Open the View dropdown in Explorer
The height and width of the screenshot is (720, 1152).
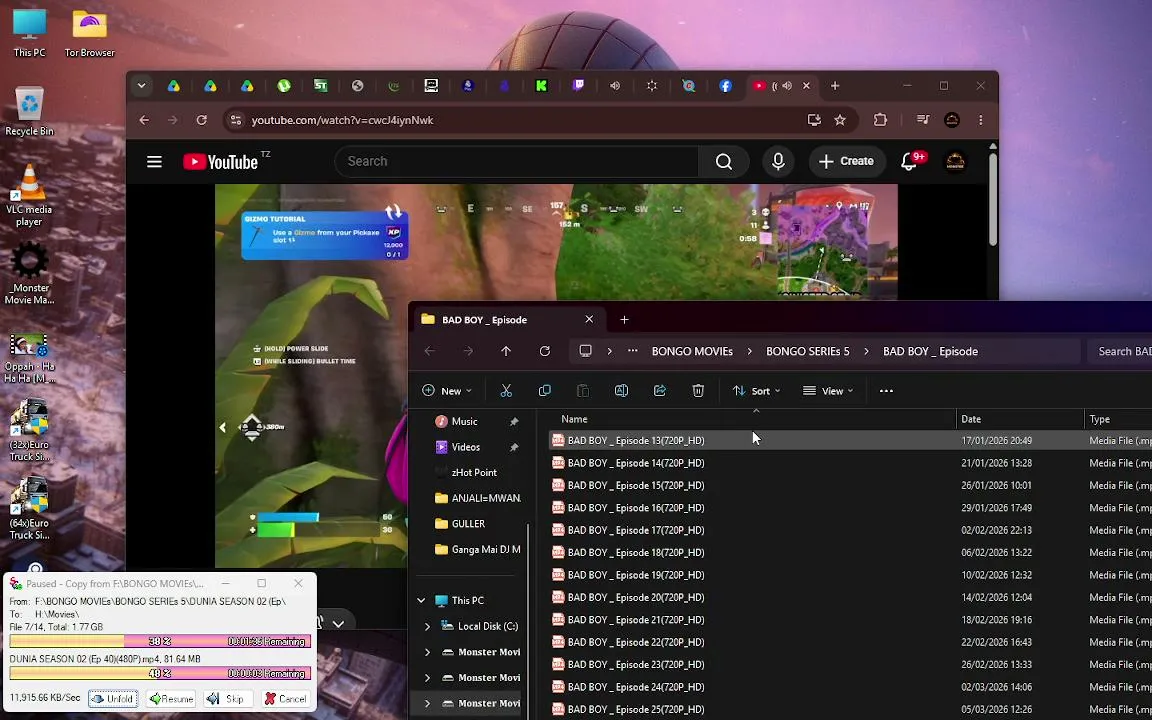[828, 391]
